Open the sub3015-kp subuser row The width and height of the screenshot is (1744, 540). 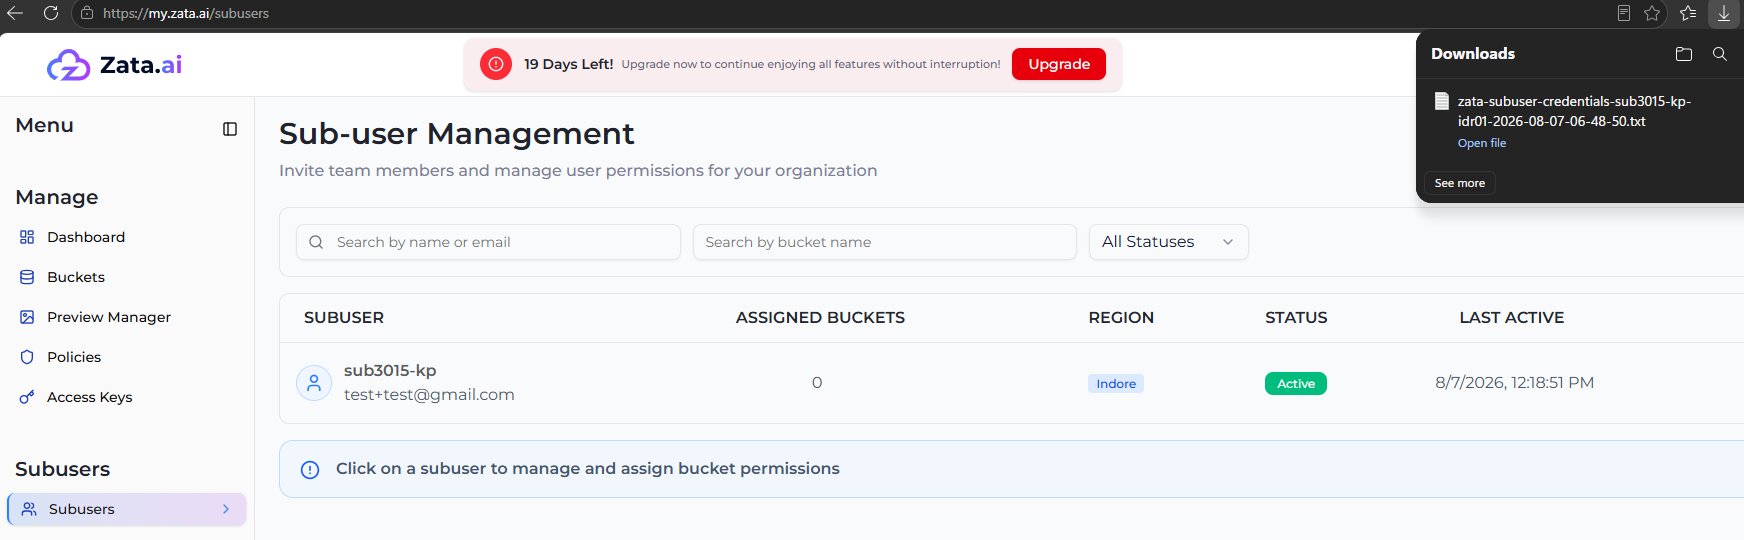(1011, 383)
